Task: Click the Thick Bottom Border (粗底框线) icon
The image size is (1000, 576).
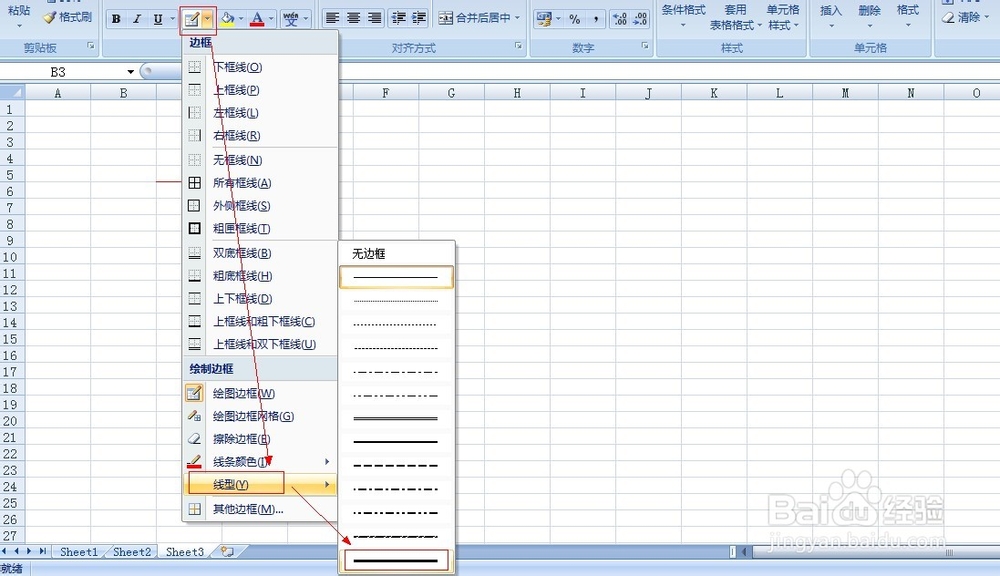Action: click(x=195, y=276)
